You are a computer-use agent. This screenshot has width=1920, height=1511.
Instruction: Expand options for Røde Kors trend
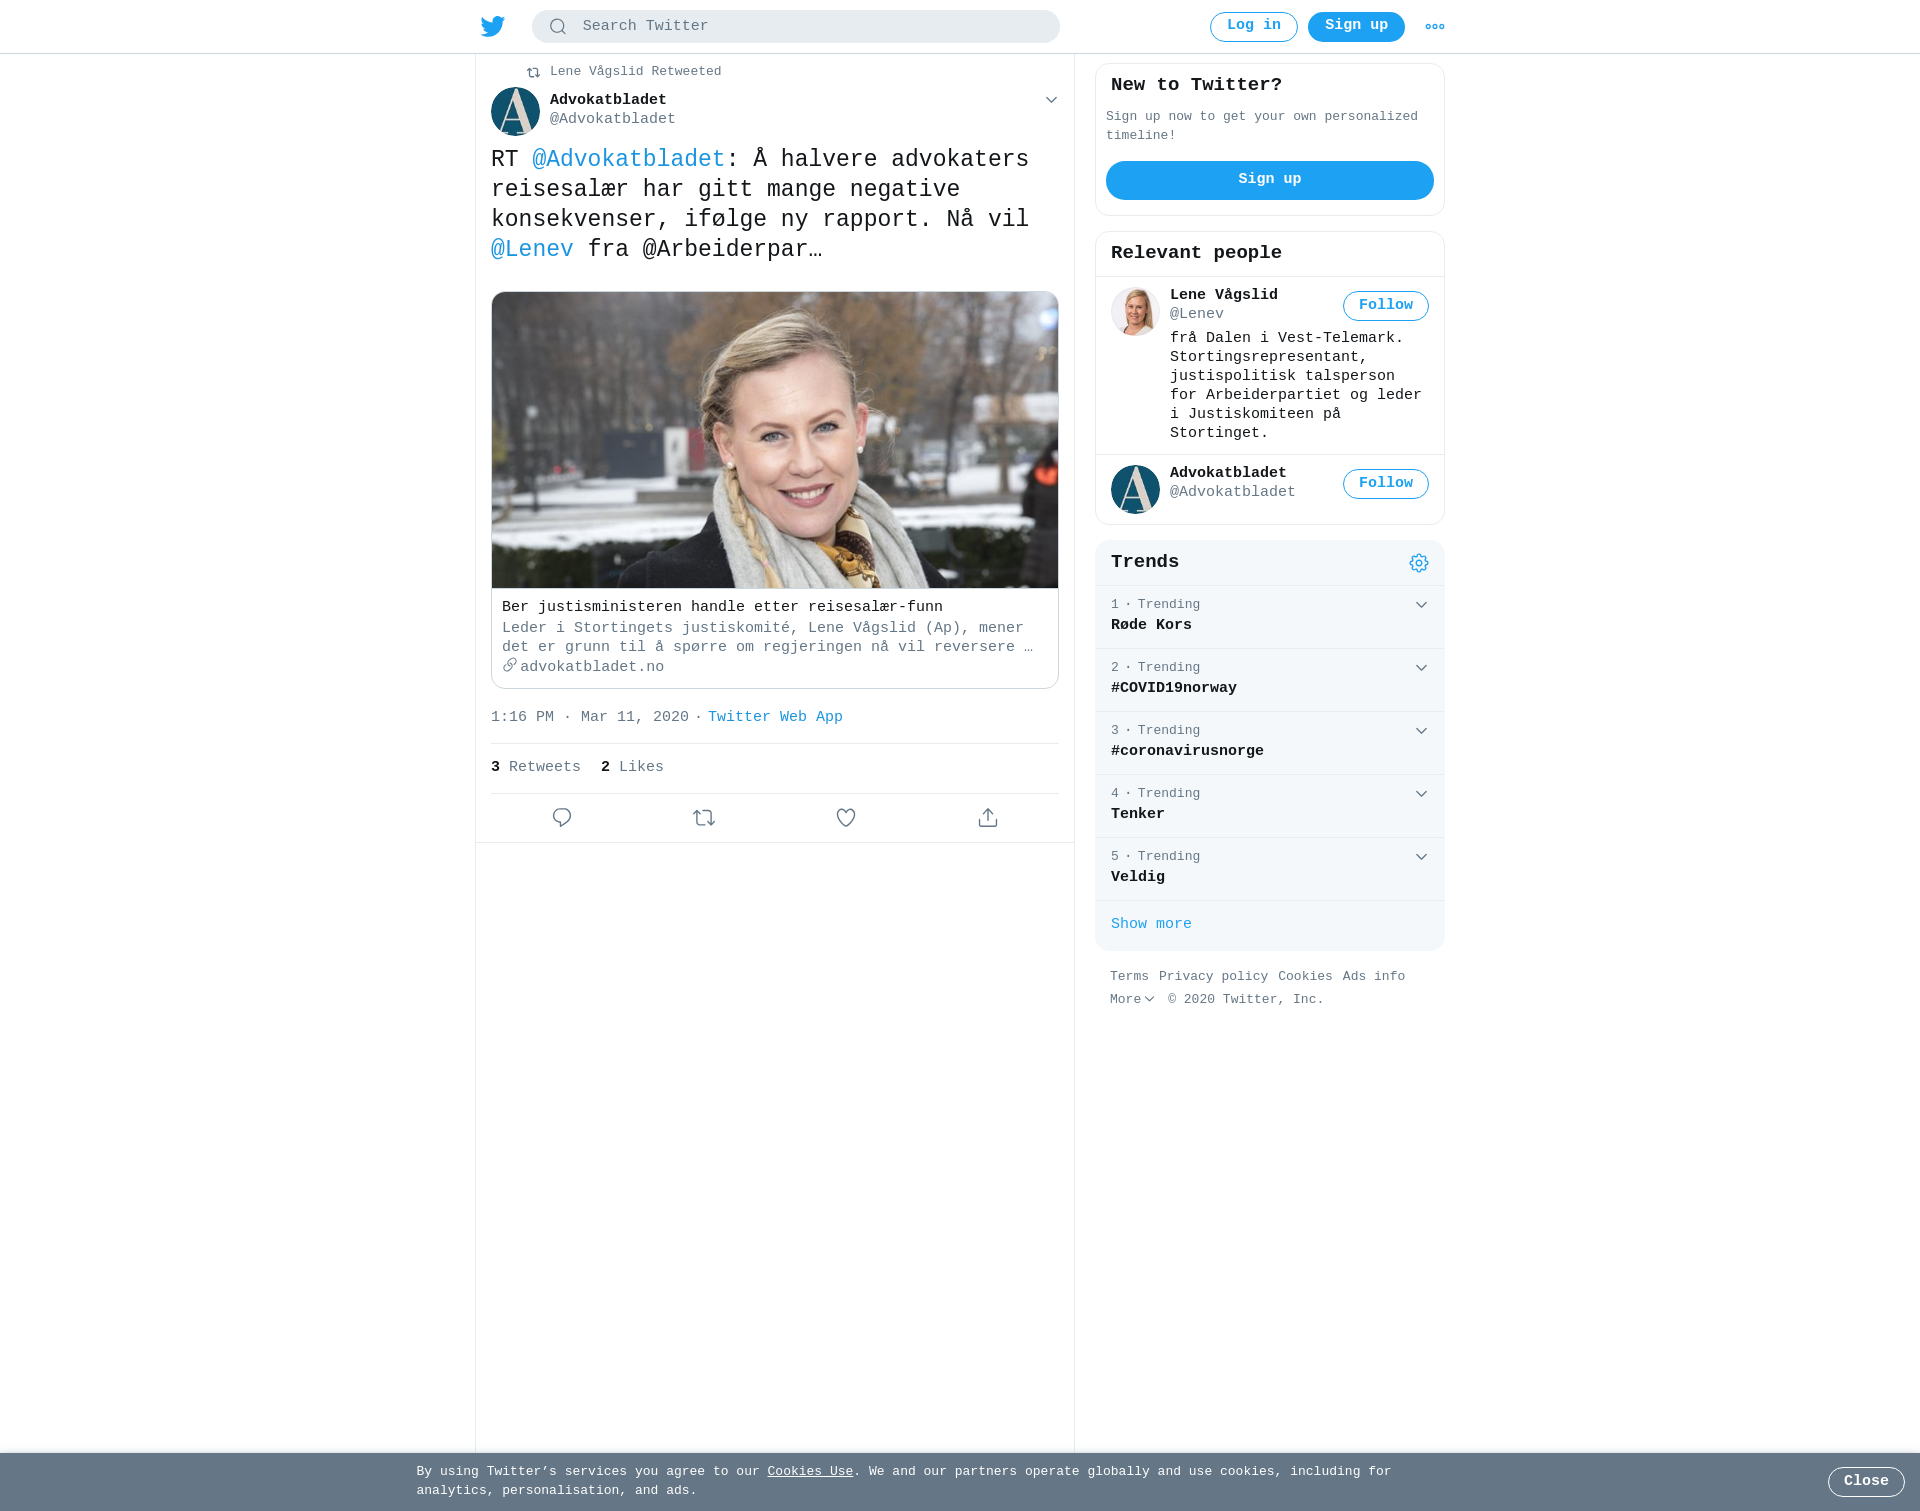[1421, 605]
